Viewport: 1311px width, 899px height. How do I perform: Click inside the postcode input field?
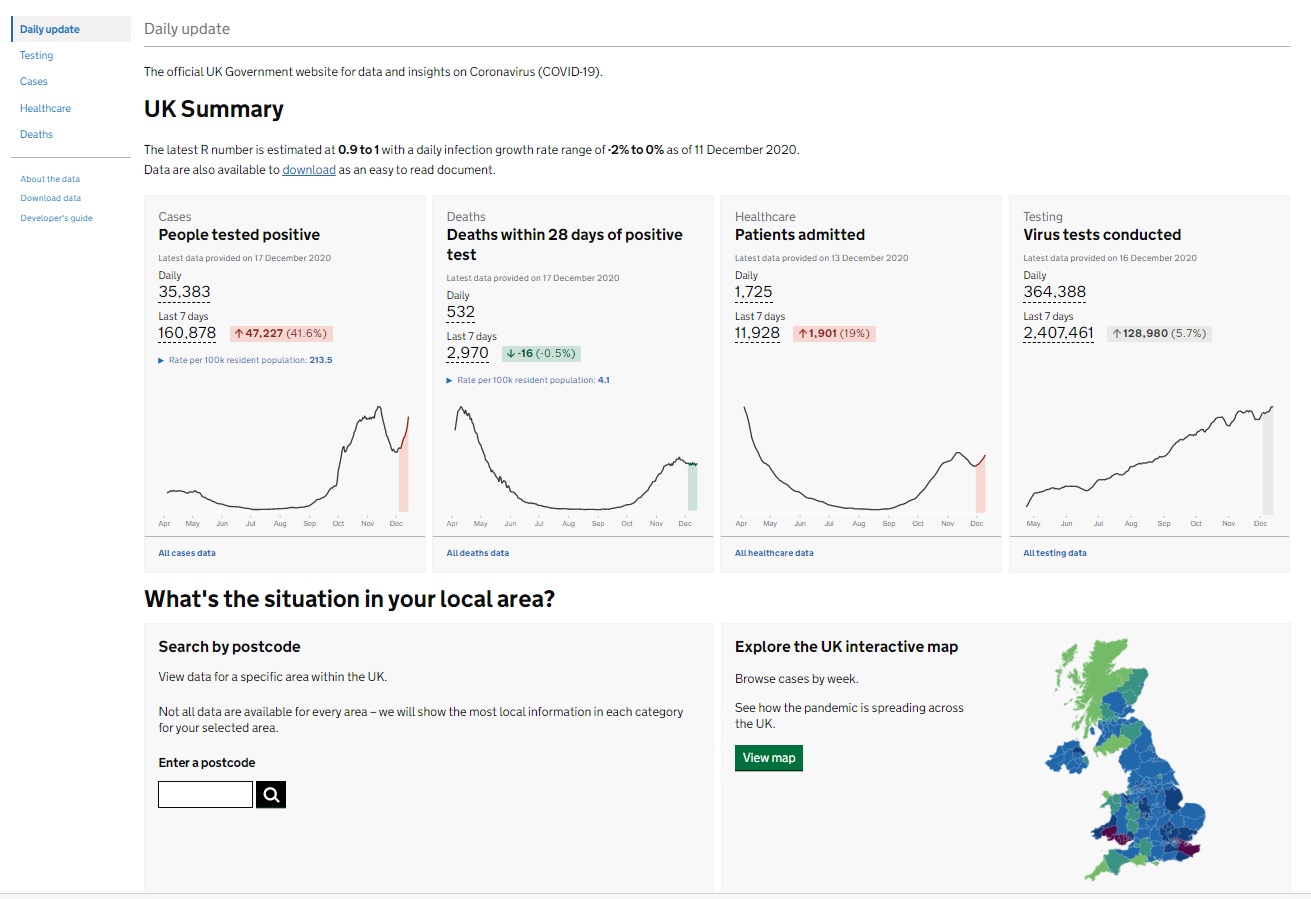point(205,795)
